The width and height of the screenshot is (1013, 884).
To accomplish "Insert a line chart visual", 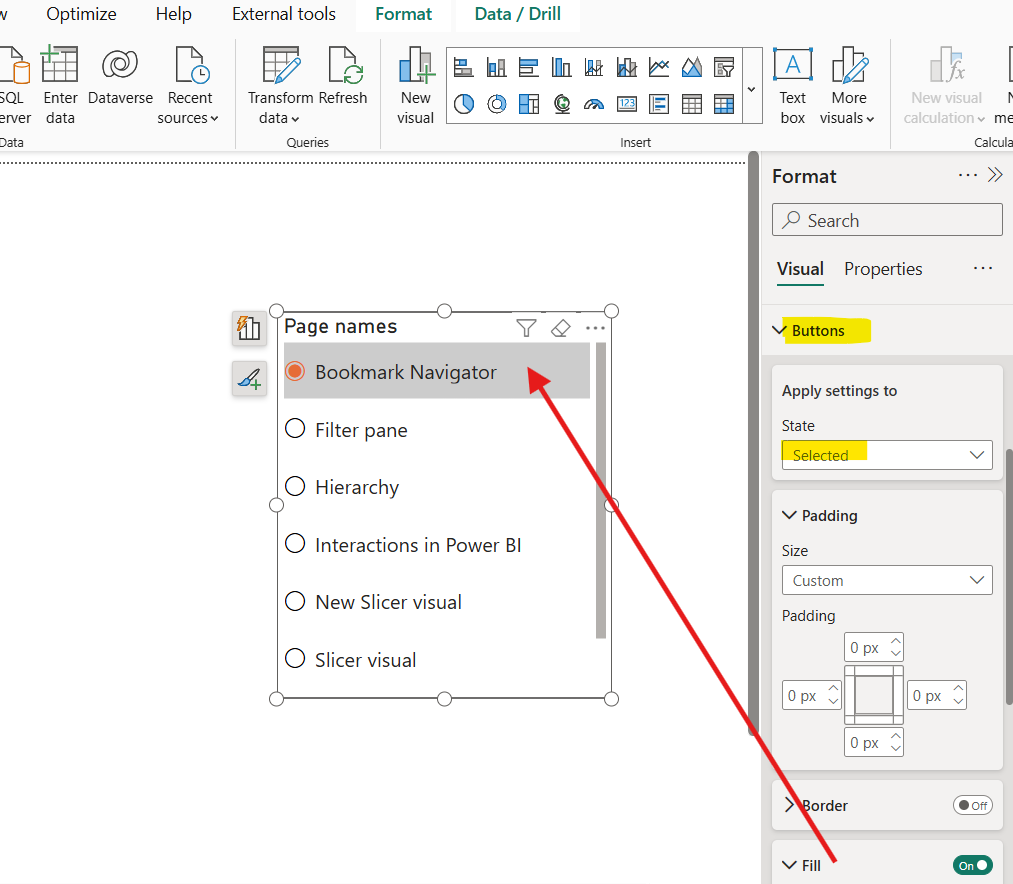I will click(659, 67).
